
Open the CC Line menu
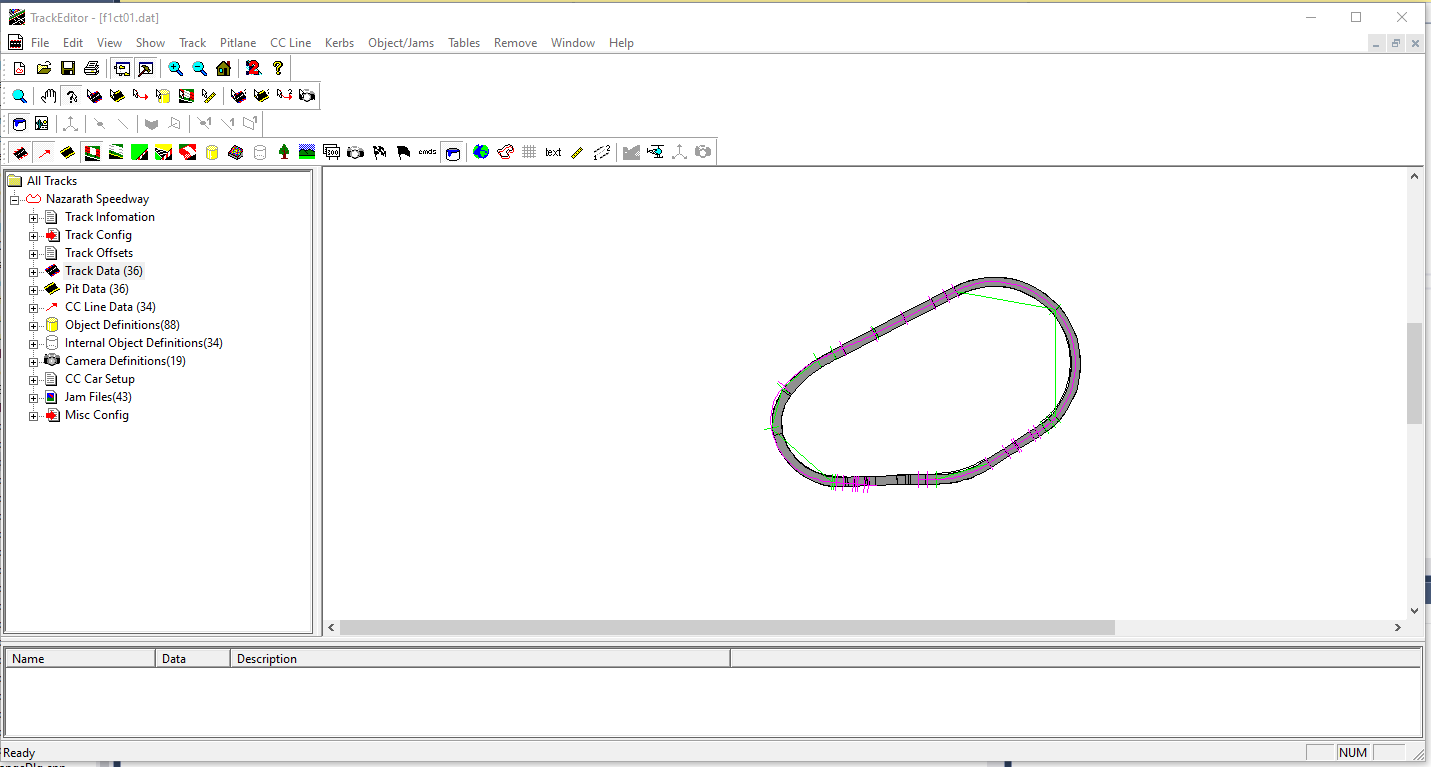(290, 43)
